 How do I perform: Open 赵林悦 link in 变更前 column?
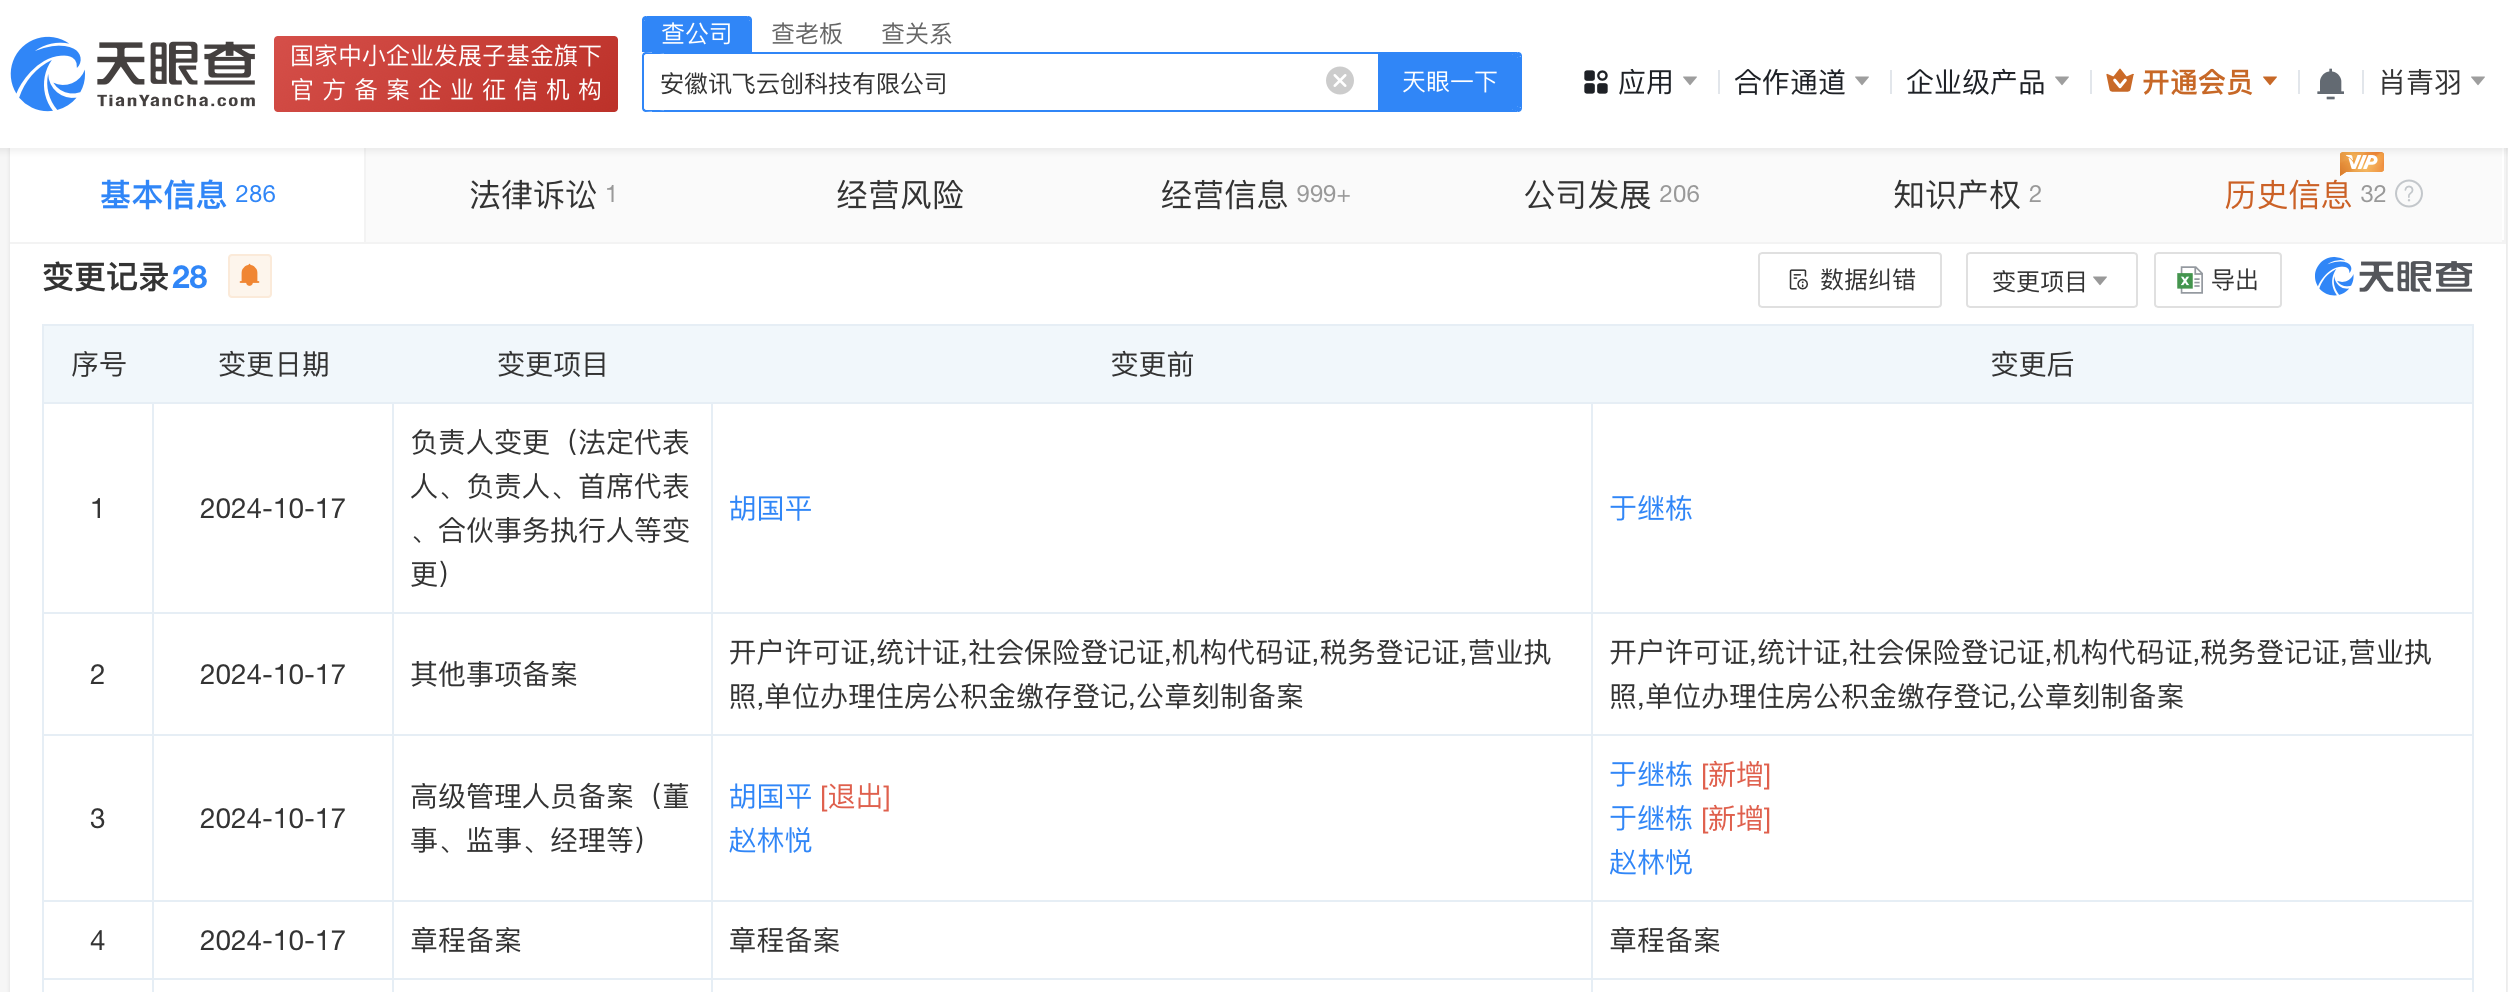[770, 840]
